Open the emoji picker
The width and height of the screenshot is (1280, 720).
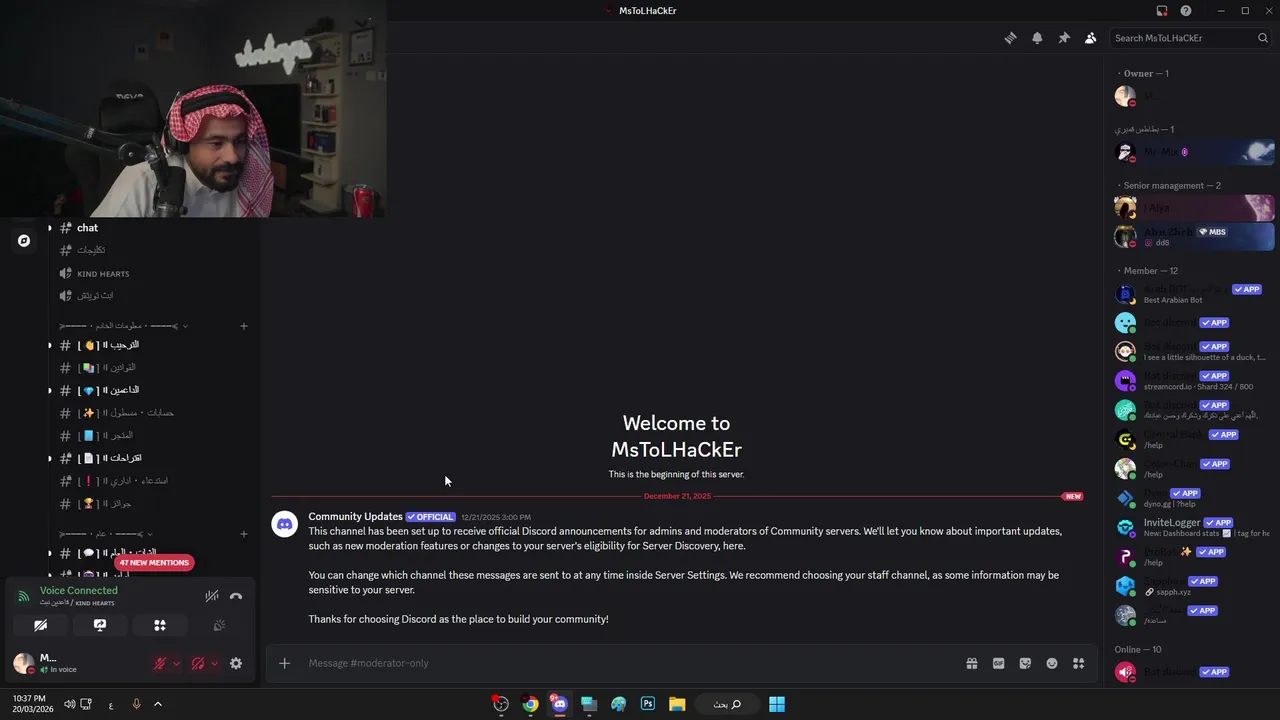1052,663
